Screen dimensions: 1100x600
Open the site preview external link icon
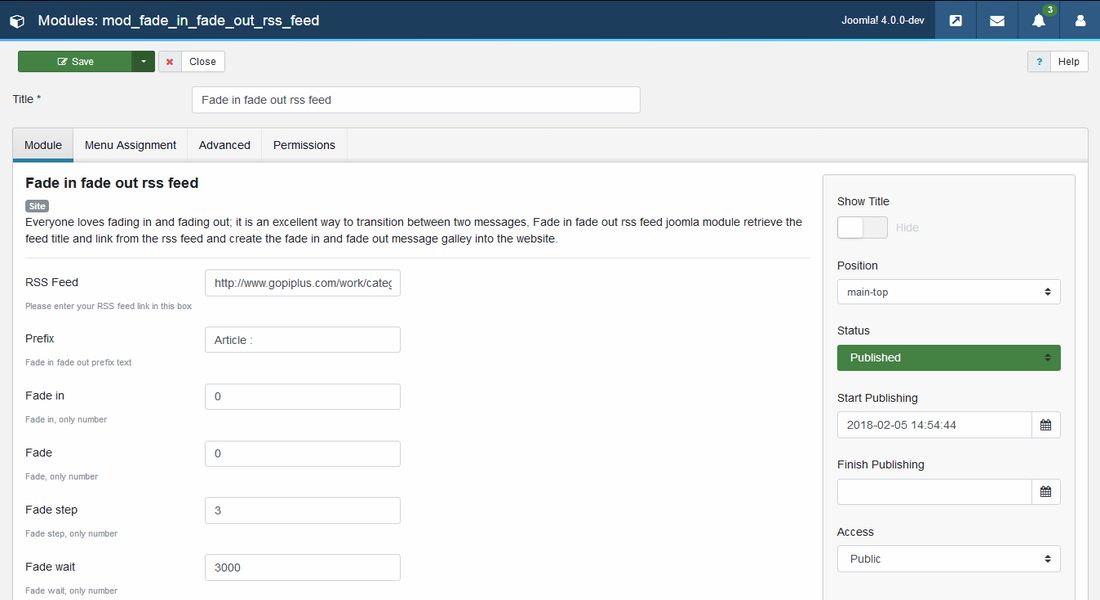click(x=955, y=20)
